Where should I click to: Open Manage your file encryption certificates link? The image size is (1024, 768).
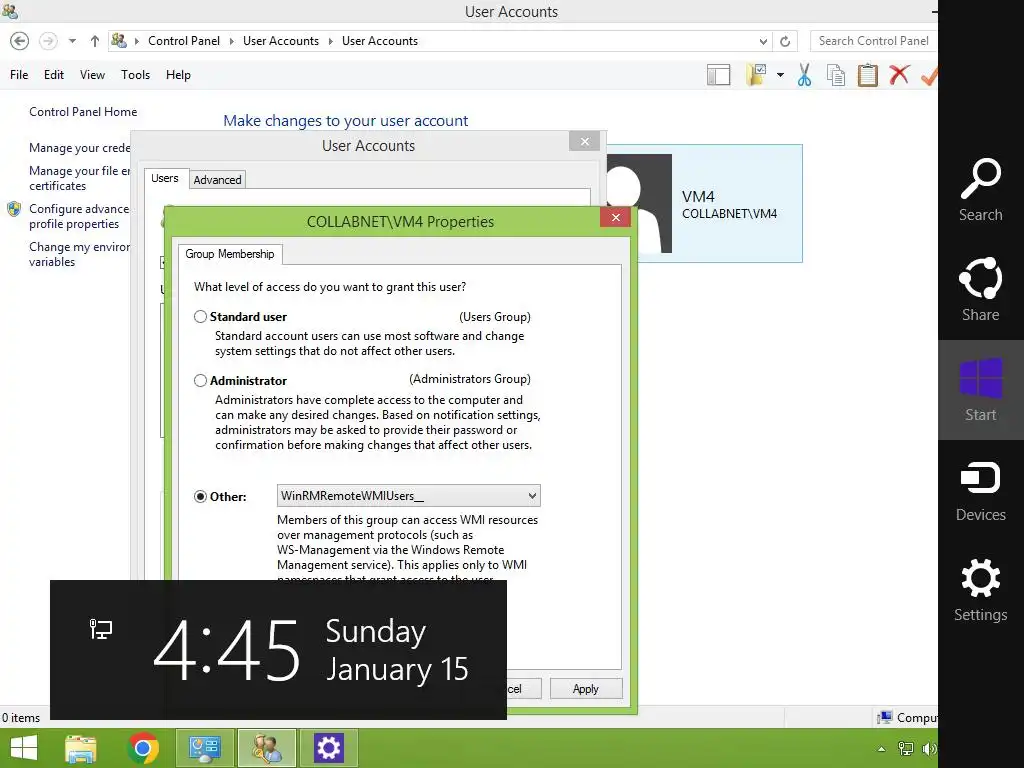click(x=80, y=178)
